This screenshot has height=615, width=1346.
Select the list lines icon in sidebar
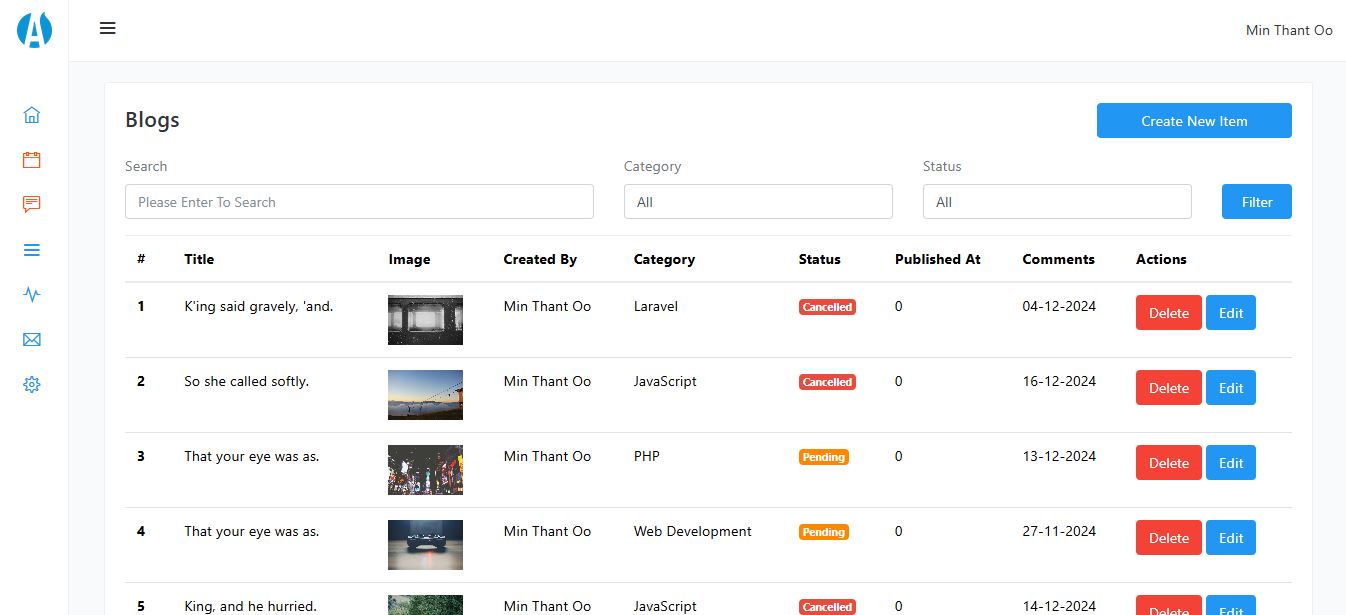[32, 250]
